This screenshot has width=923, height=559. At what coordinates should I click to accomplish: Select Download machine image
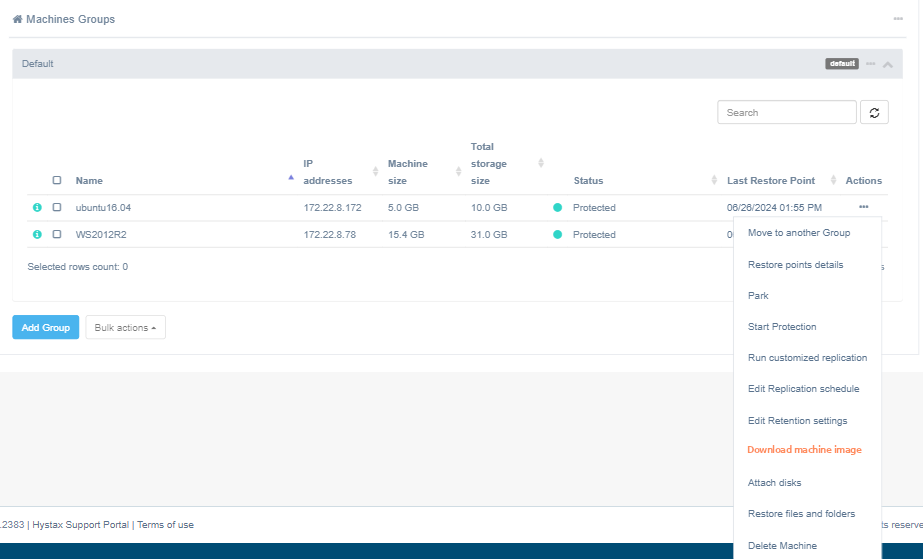coord(804,450)
